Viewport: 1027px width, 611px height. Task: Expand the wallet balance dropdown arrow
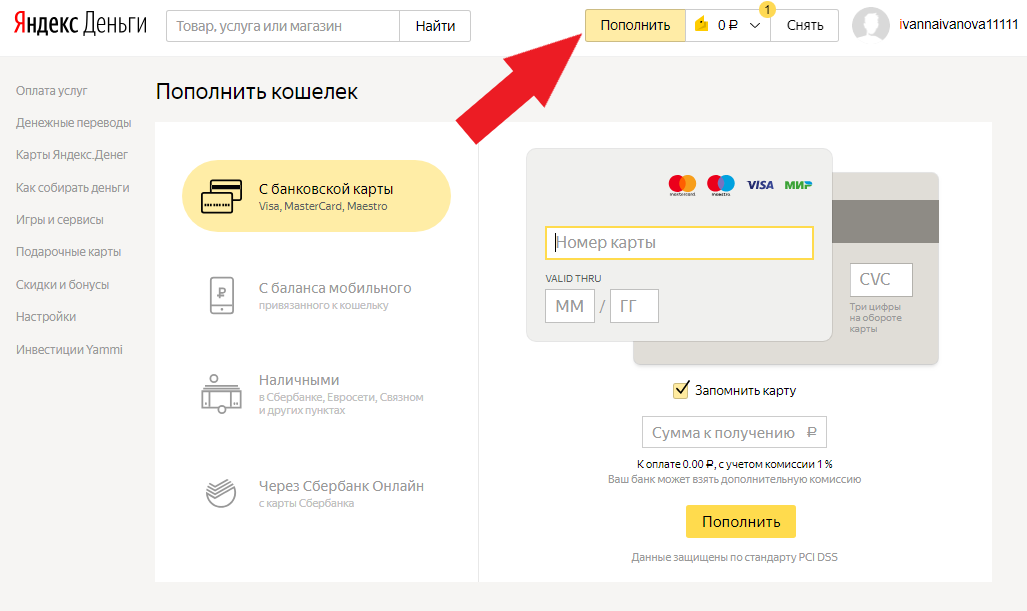point(755,26)
